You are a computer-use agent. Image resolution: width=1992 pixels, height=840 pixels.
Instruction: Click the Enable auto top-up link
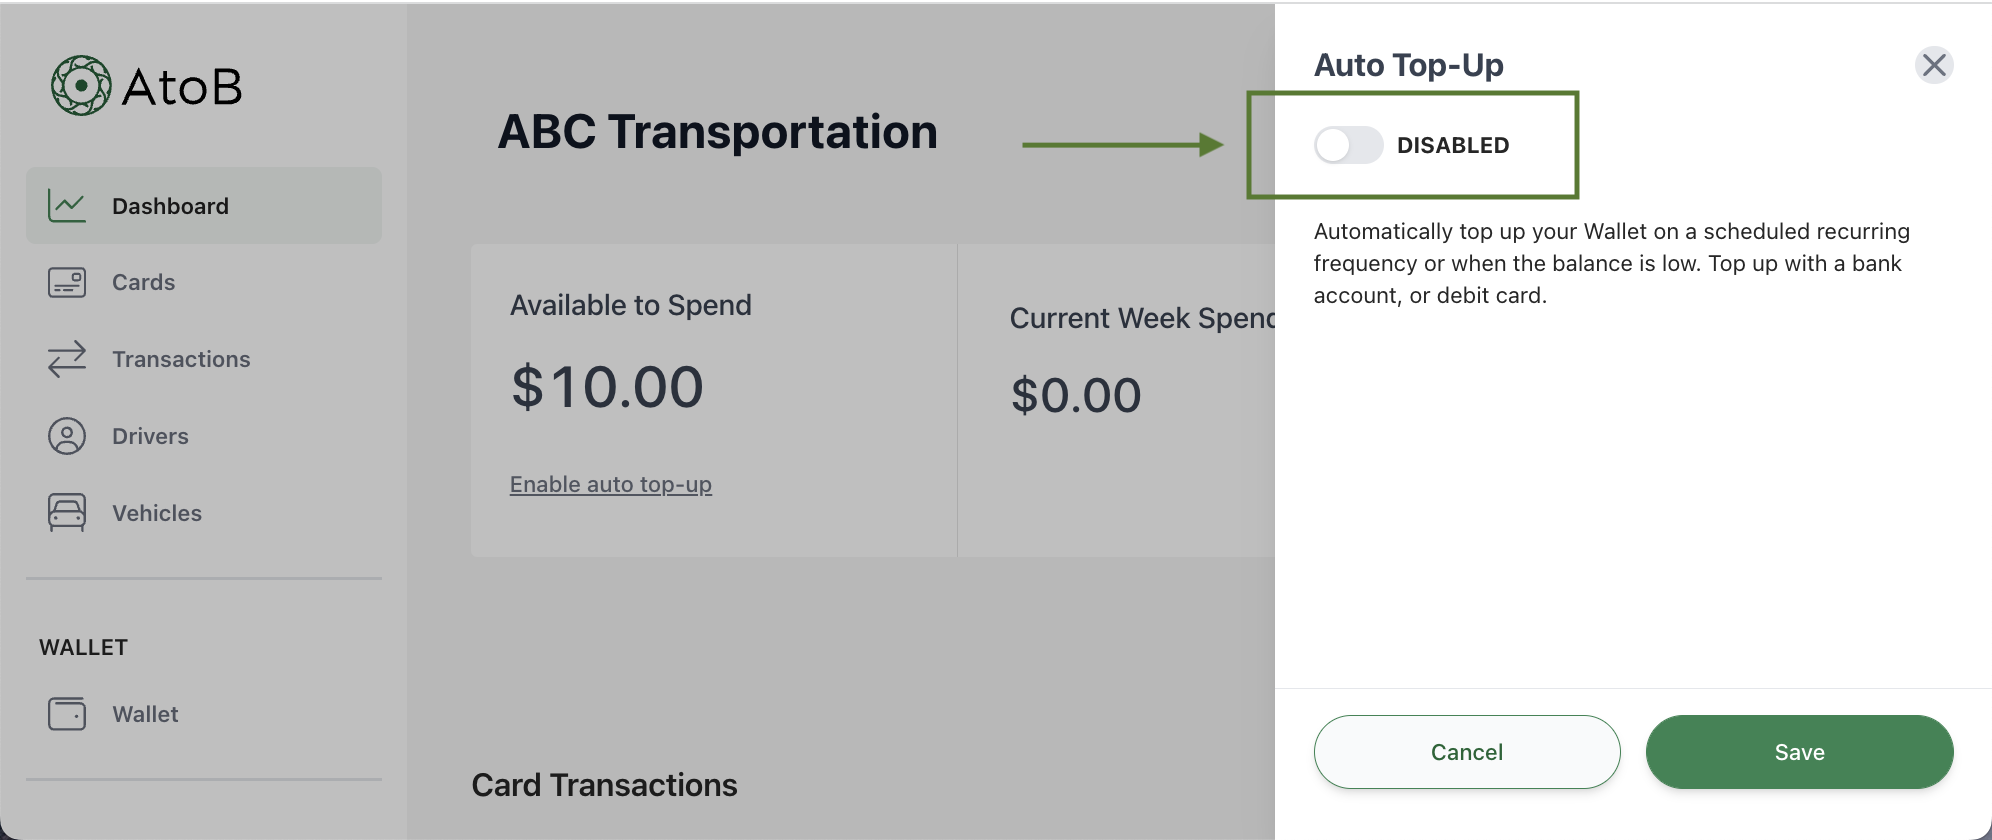tap(611, 484)
